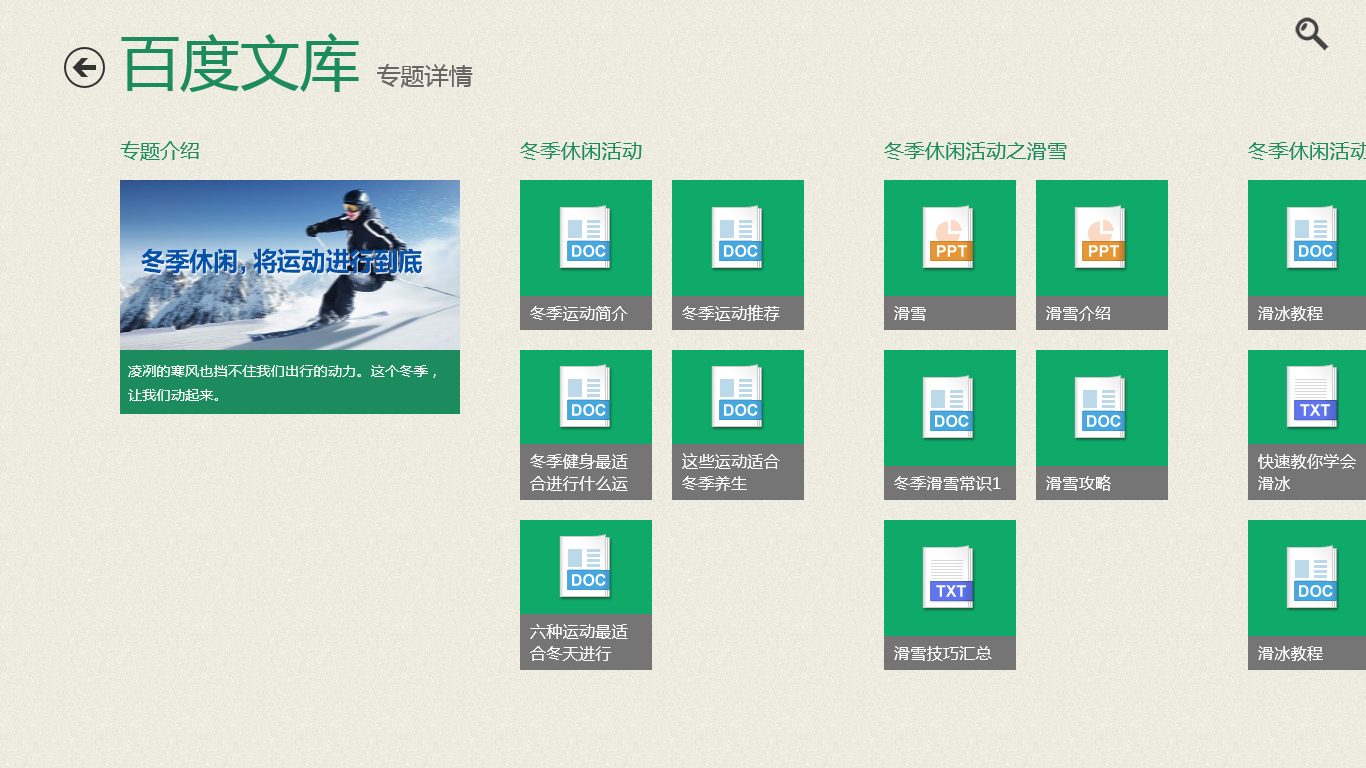Click DOC icon of 冬季滑雪常识1
Image resolution: width=1366 pixels, height=768 pixels.
(x=949, y=408)
